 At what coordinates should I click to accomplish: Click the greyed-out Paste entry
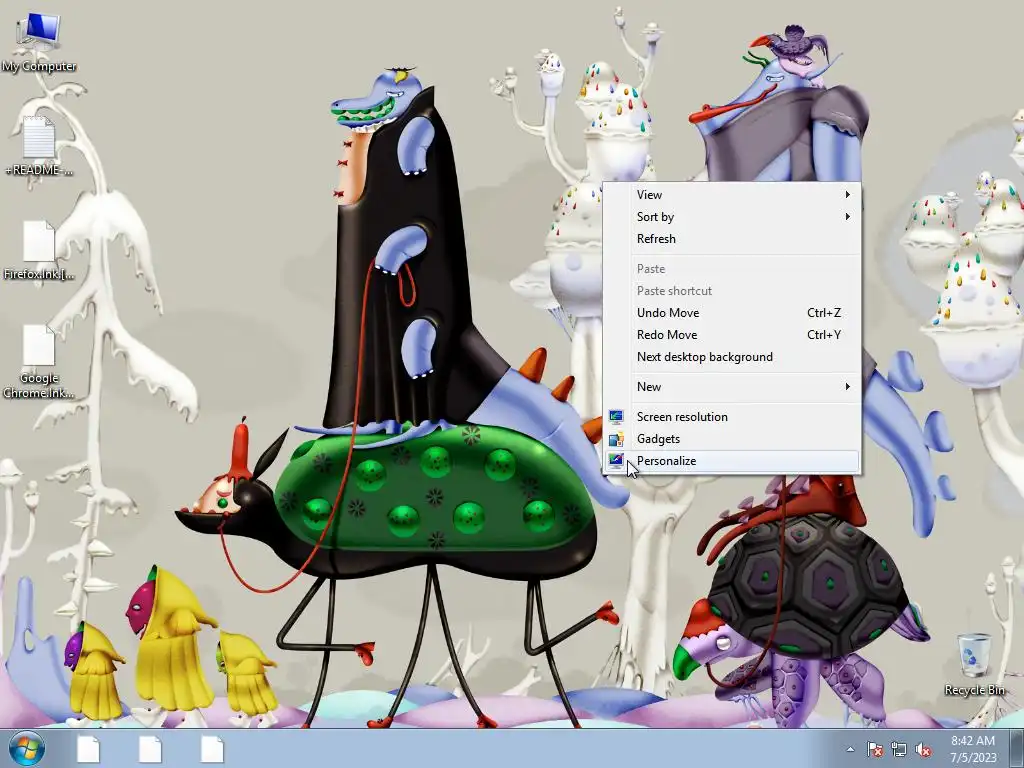coord(731,269)
